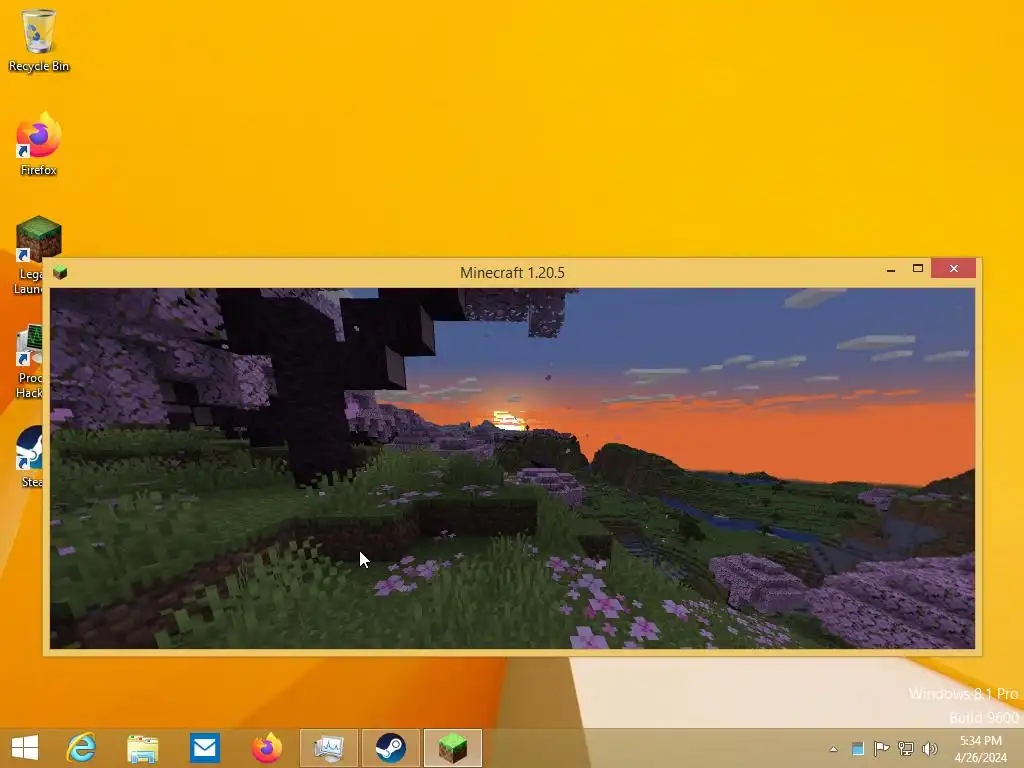This screenshot has height=768, width=1024.
Task: Launch Firefox from the desktop shortcut
Action: tap(39, 144)
